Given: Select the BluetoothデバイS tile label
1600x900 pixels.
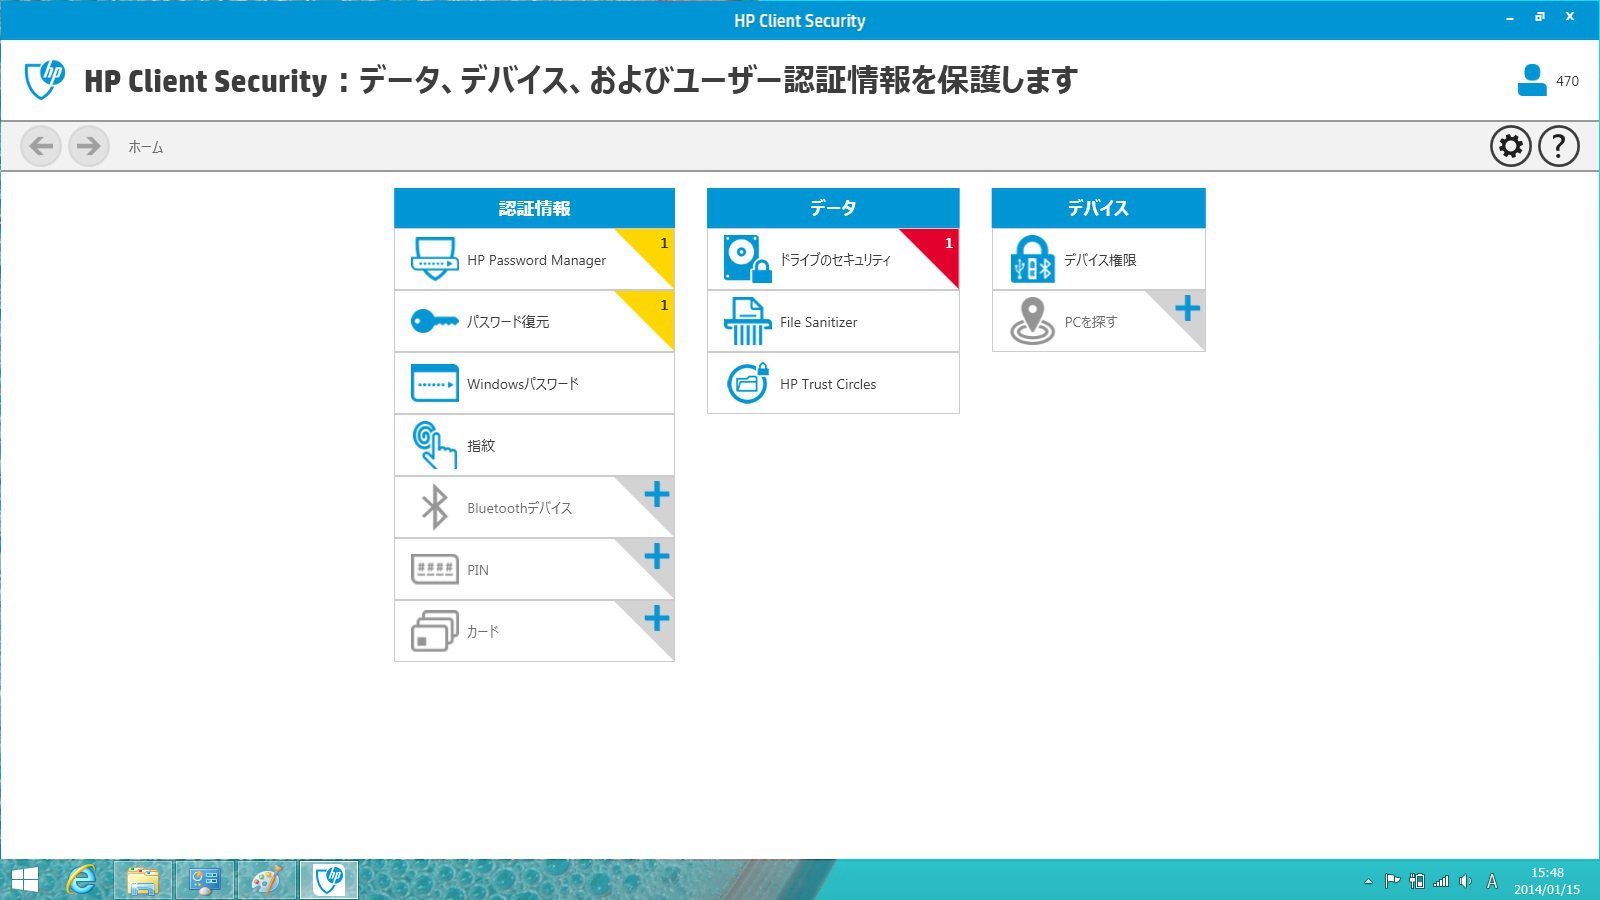Looking at the screenshot, I should (x=519, y=508).
